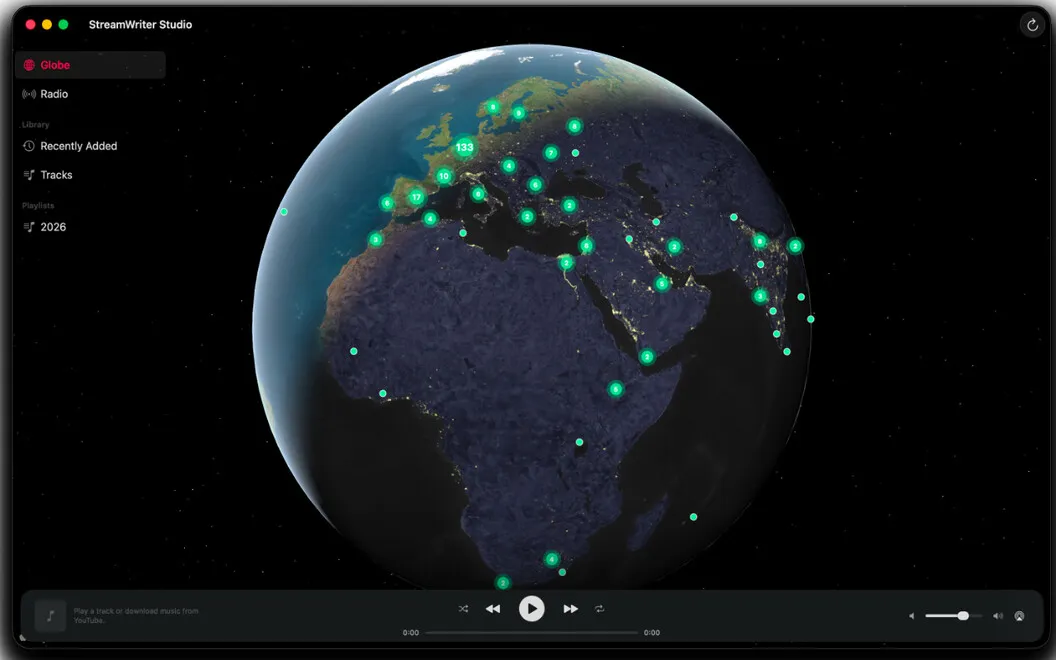Select the station cluster in East Africa
The width and height of the screenshot is (1056, 660).
coord(616,389)
